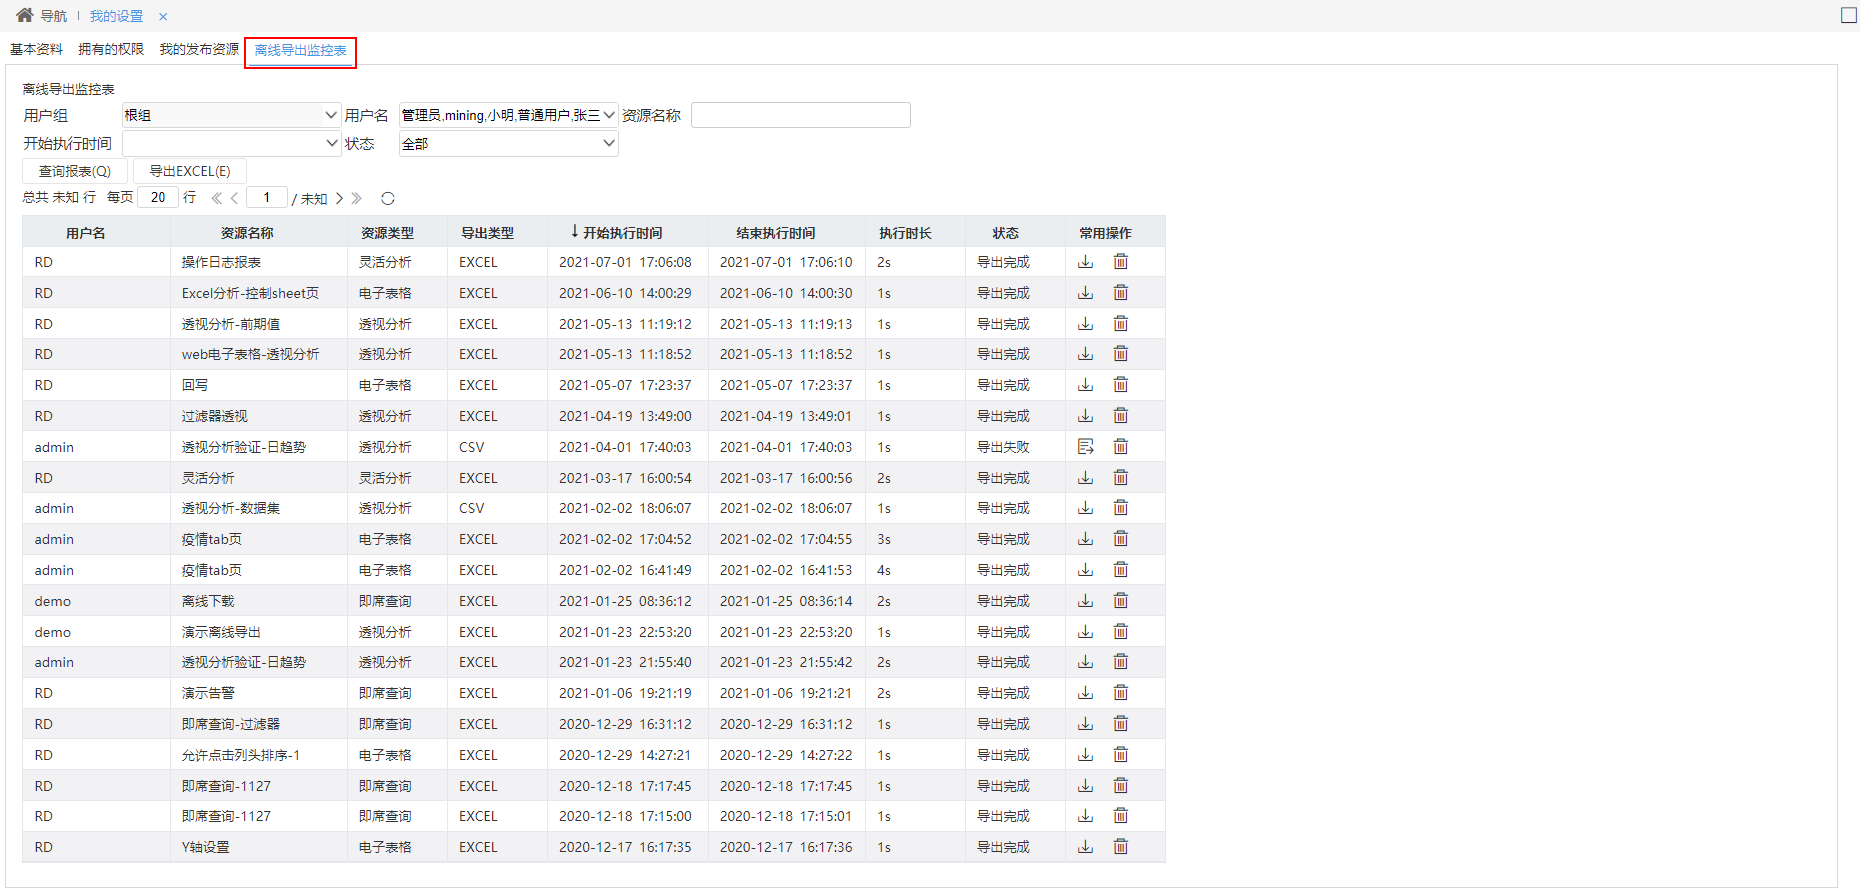Click the window restore icon at top right
Image resolution: width=1860 pixels, height=891 pixels.
(1849, 15)
